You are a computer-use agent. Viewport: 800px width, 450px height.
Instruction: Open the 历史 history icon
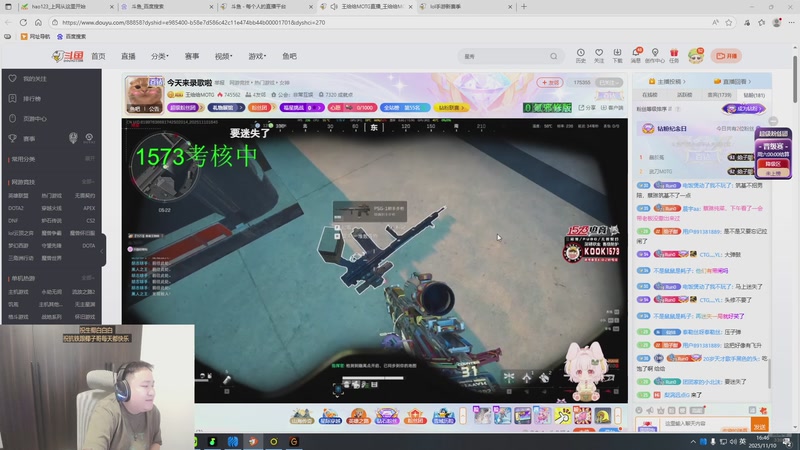pos(581,56)
